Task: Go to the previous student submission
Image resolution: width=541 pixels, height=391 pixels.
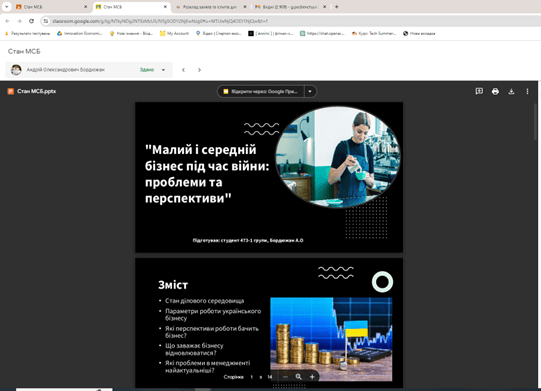Action: click(184, 70)
